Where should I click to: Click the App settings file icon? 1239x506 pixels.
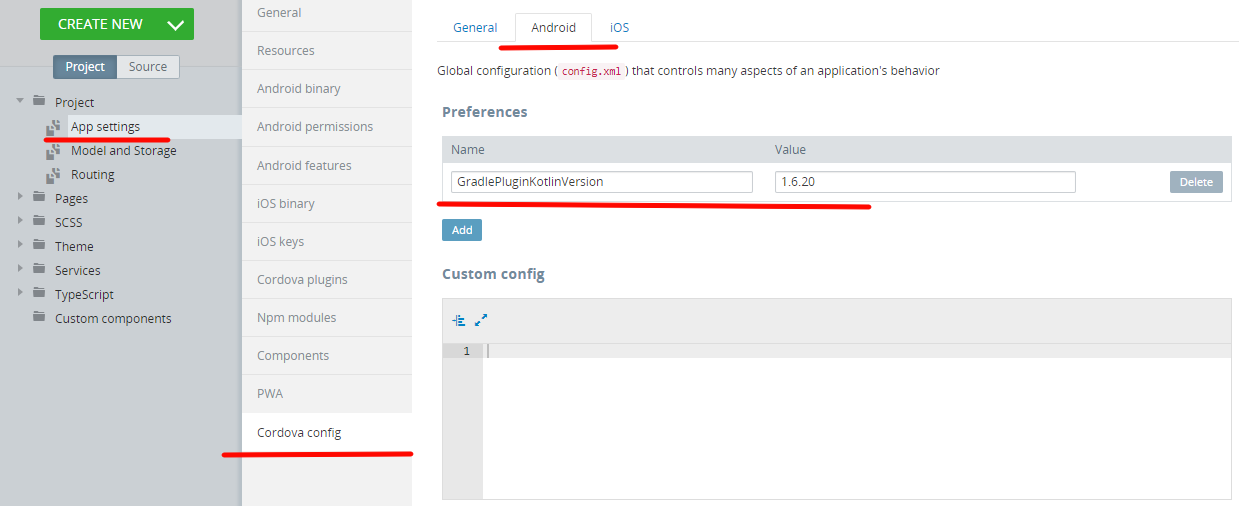click(x=54, y=127)
